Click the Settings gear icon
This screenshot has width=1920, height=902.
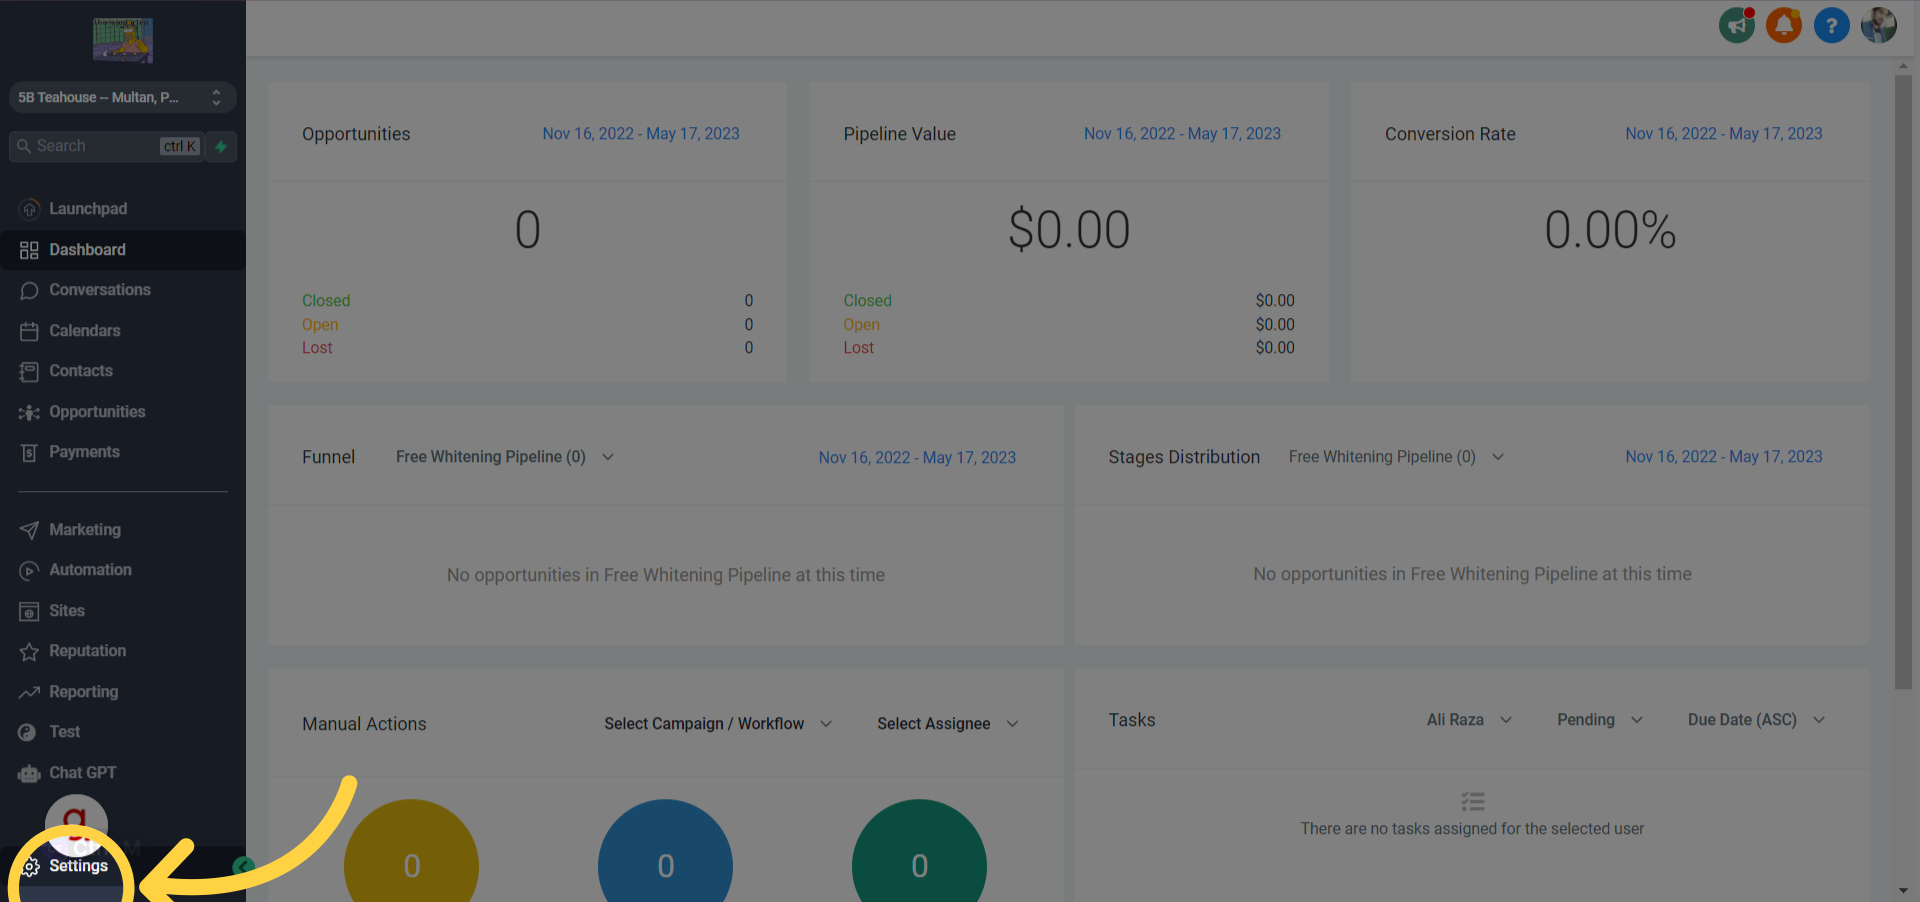click(x=31, y=866)
